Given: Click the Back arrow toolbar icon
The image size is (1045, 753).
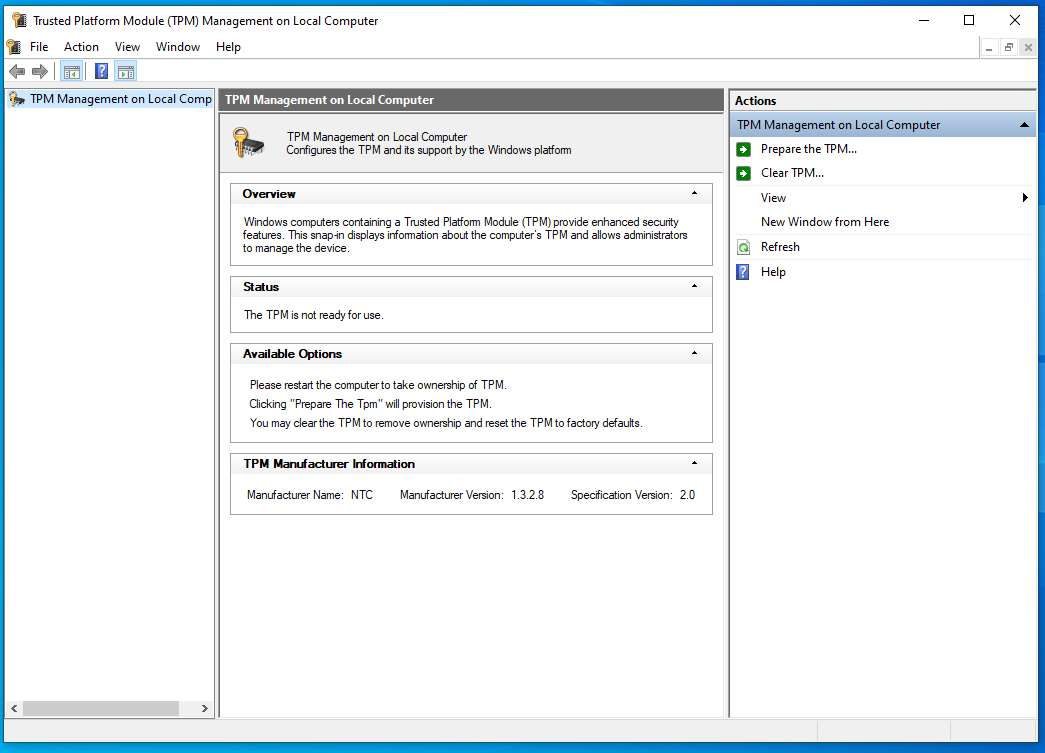Looking at the screenshot, I should point(17,71).
